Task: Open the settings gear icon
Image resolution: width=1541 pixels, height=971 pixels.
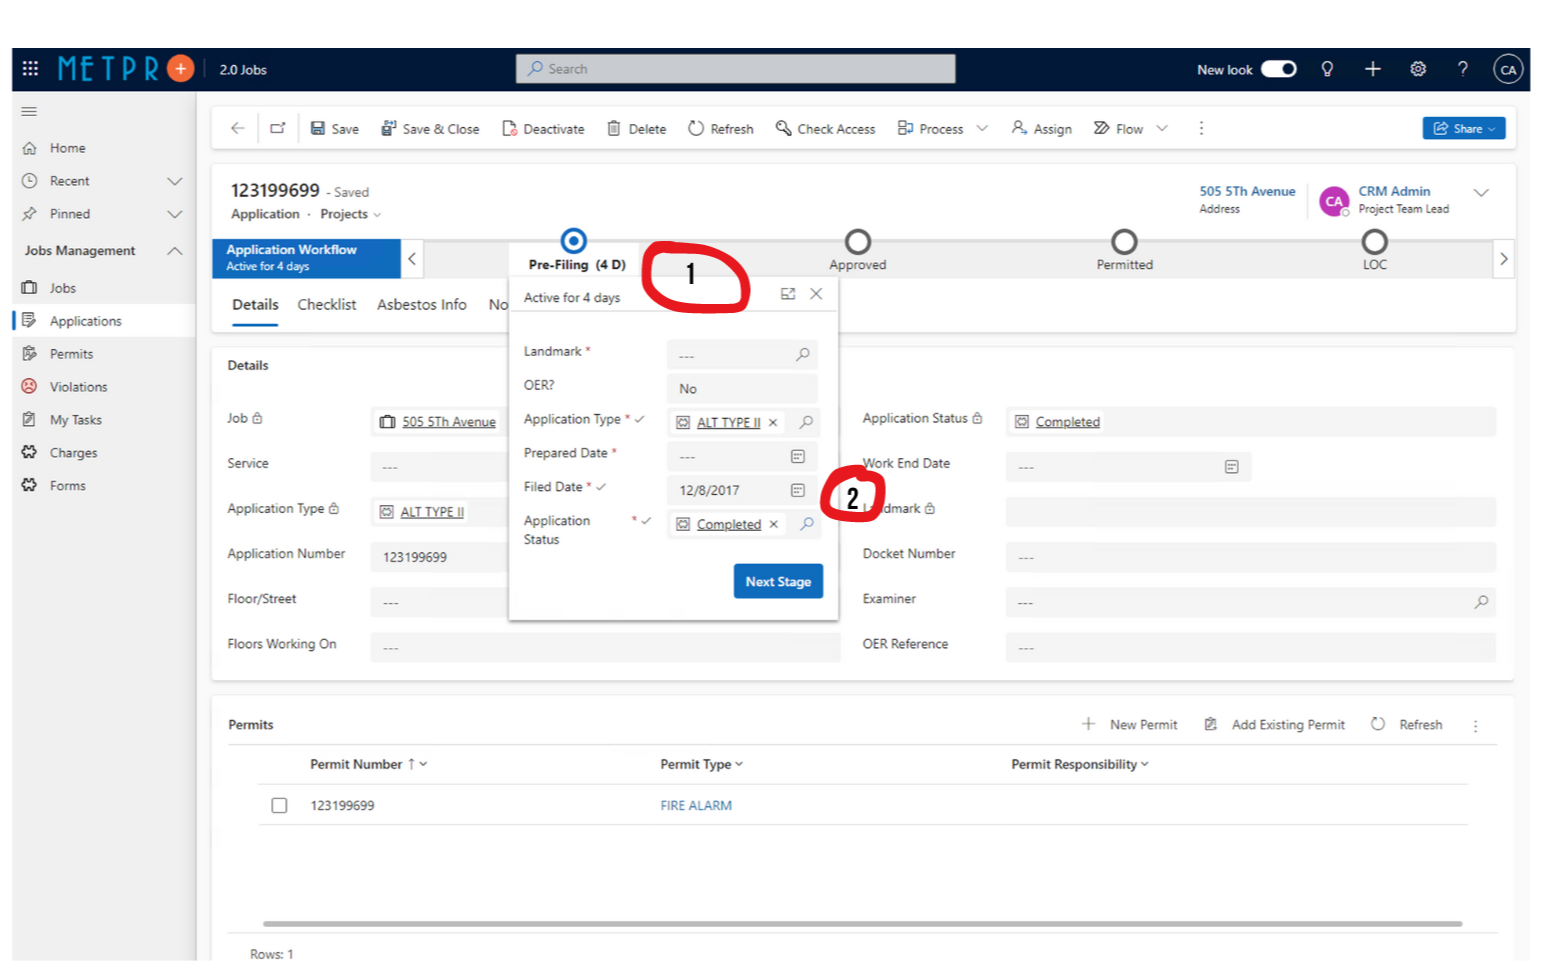Action: pos(1417,69)
